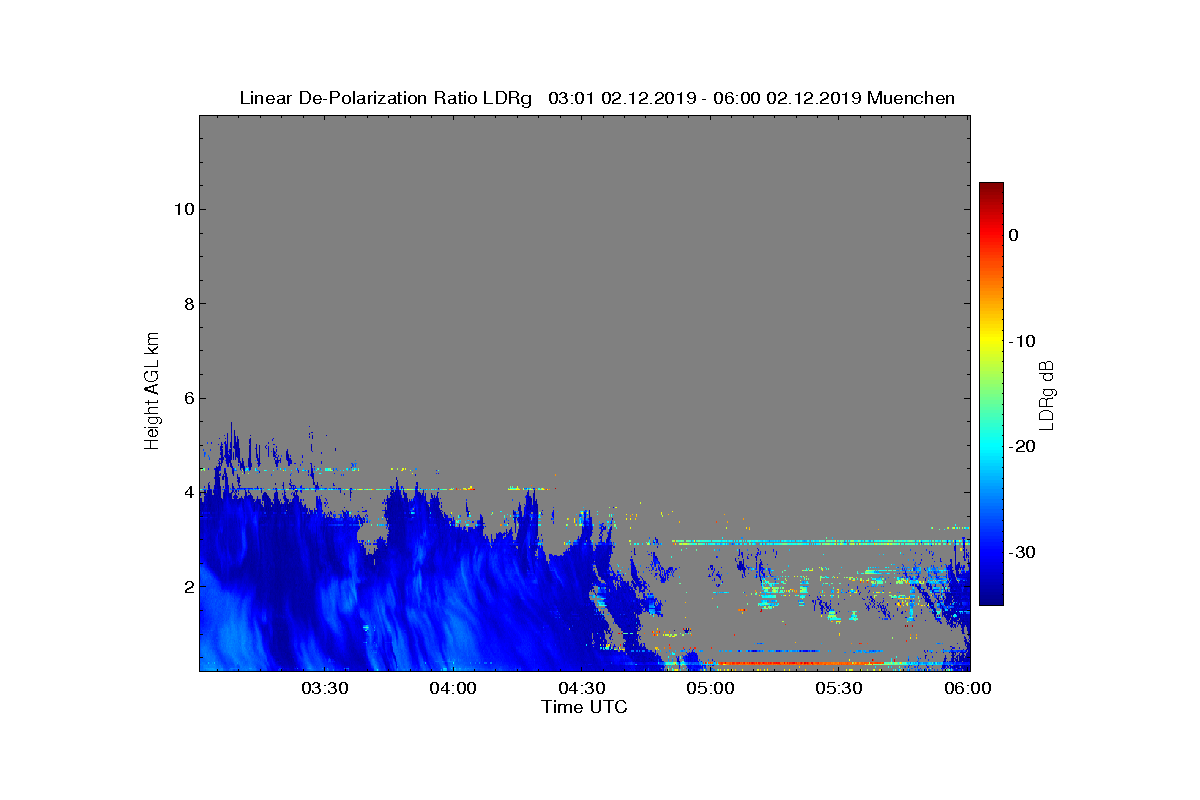The width and height of the screenshot is (1200, 800).
Task: Click the 03:30 time tick label
Action: coord(325,688)
